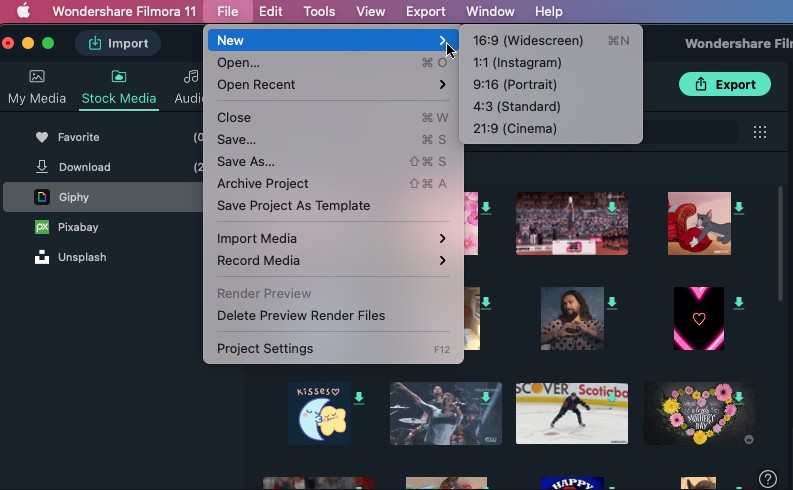Select the kisses moon GIF thumbnail

pyautogui.click(x=320, y=414)
